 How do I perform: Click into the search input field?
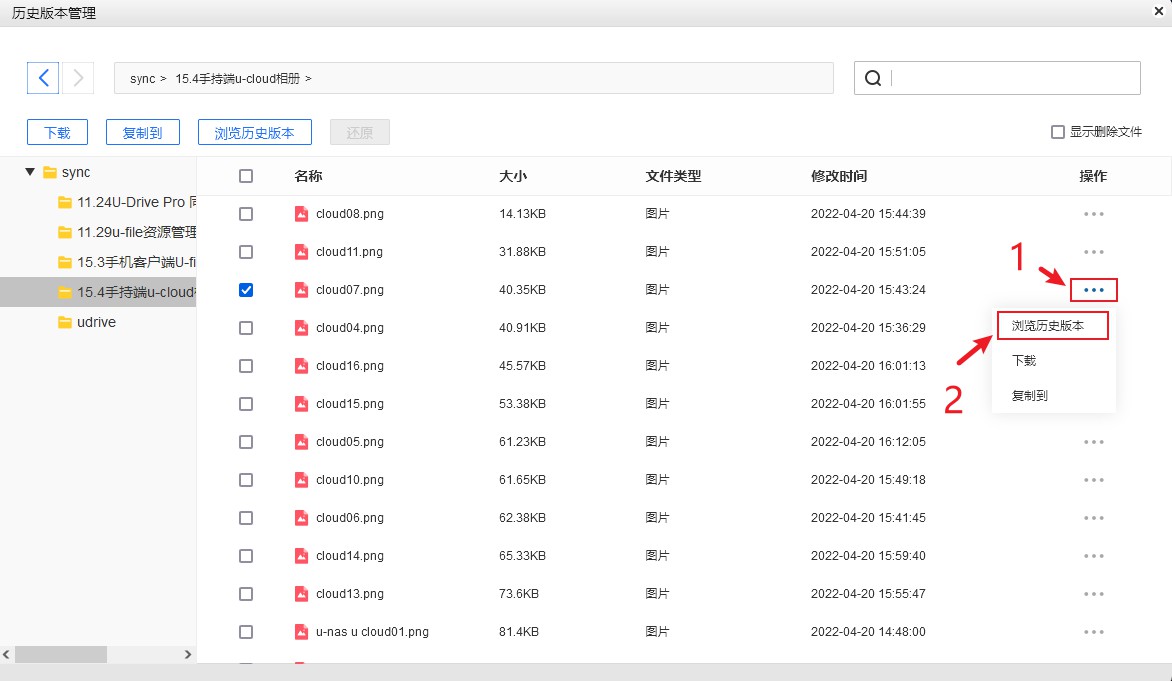point(1012,79)
